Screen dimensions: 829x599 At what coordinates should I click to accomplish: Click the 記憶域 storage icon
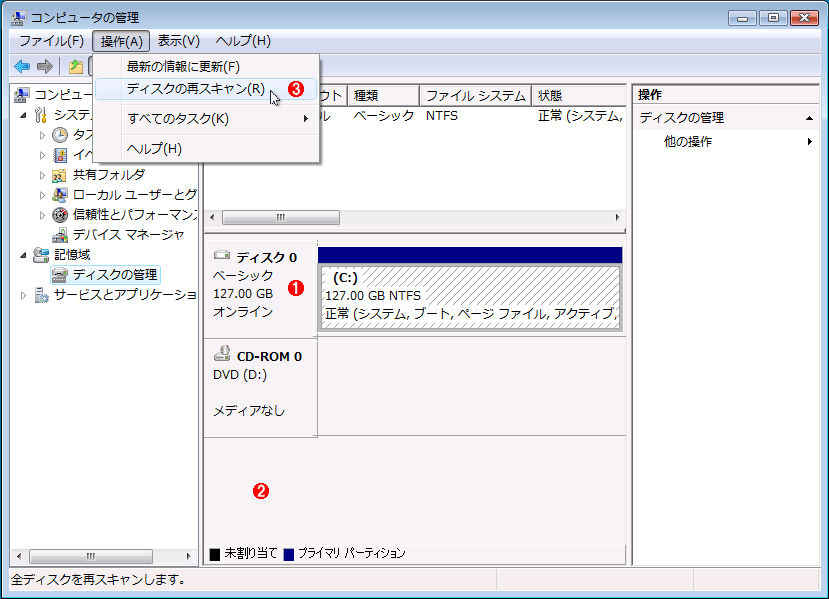[41, 255]
